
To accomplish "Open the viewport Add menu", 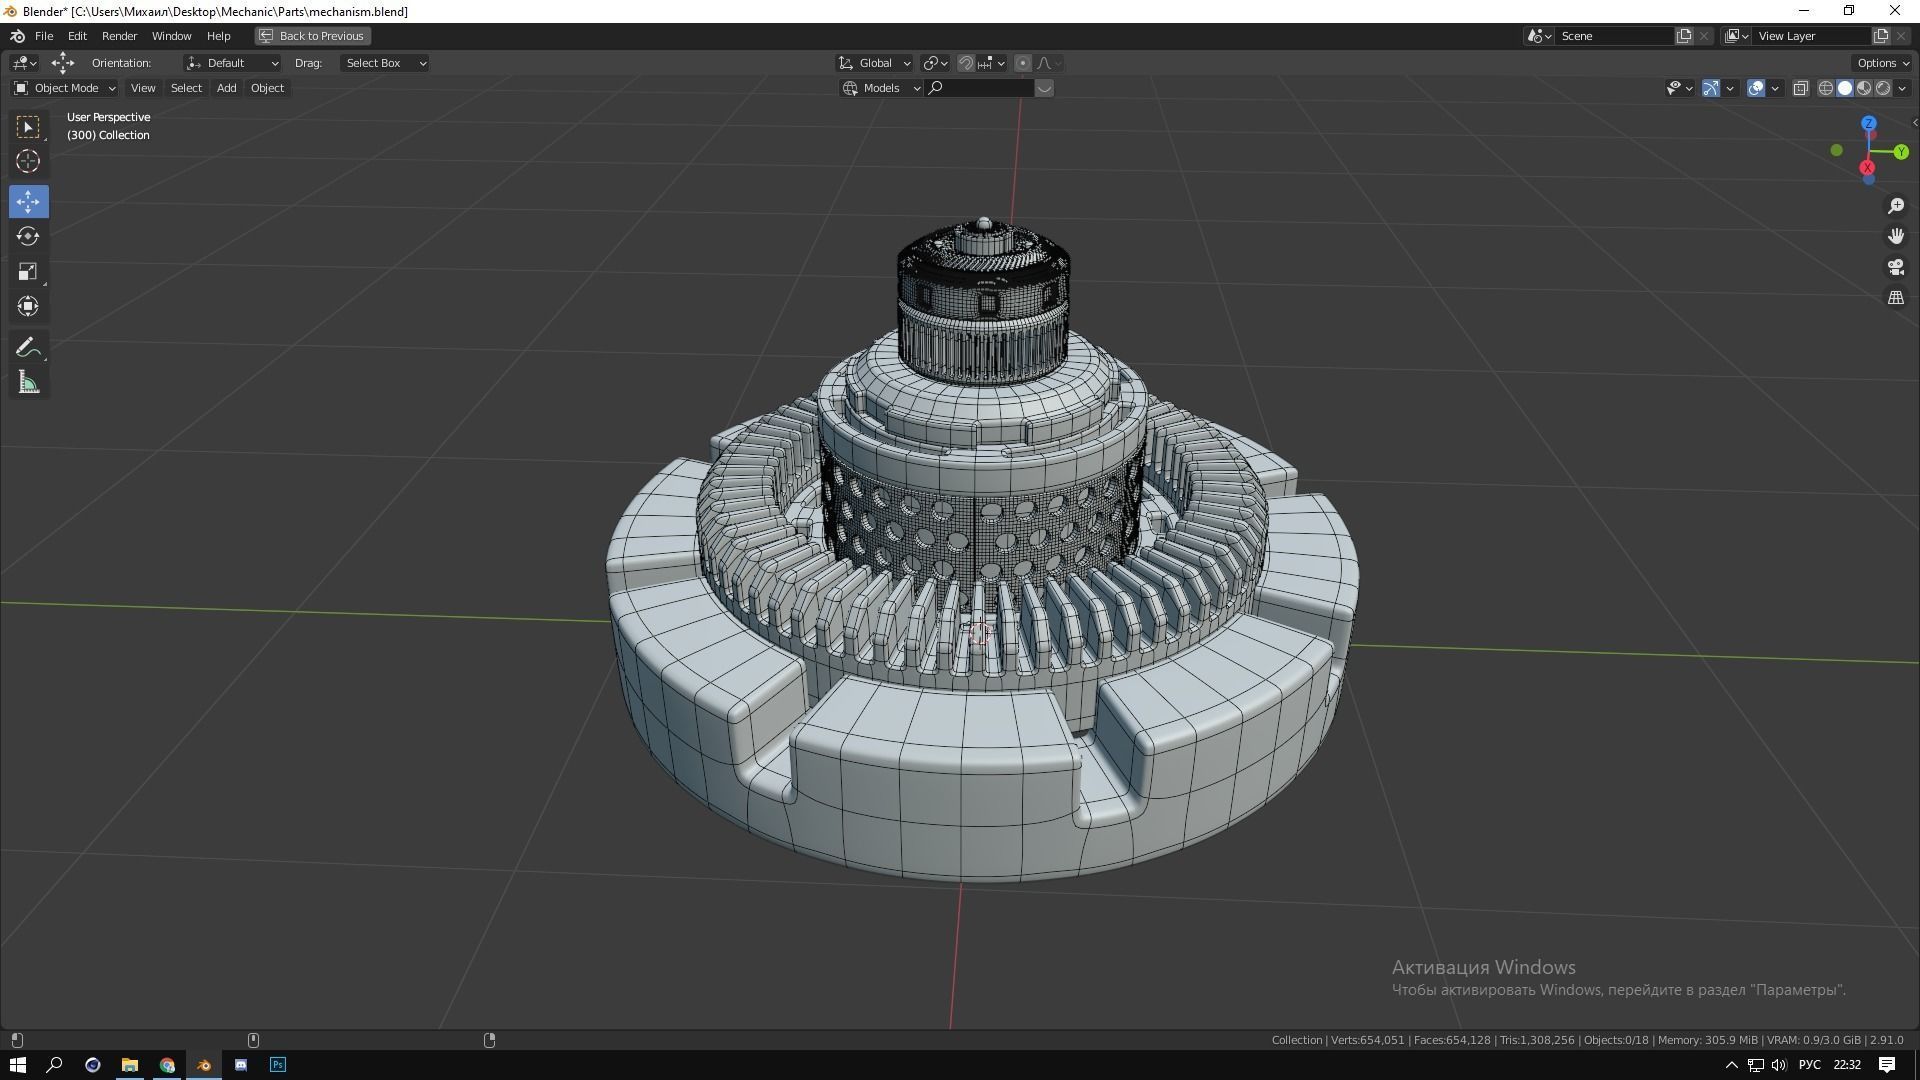I will click(x=227, y=88).
